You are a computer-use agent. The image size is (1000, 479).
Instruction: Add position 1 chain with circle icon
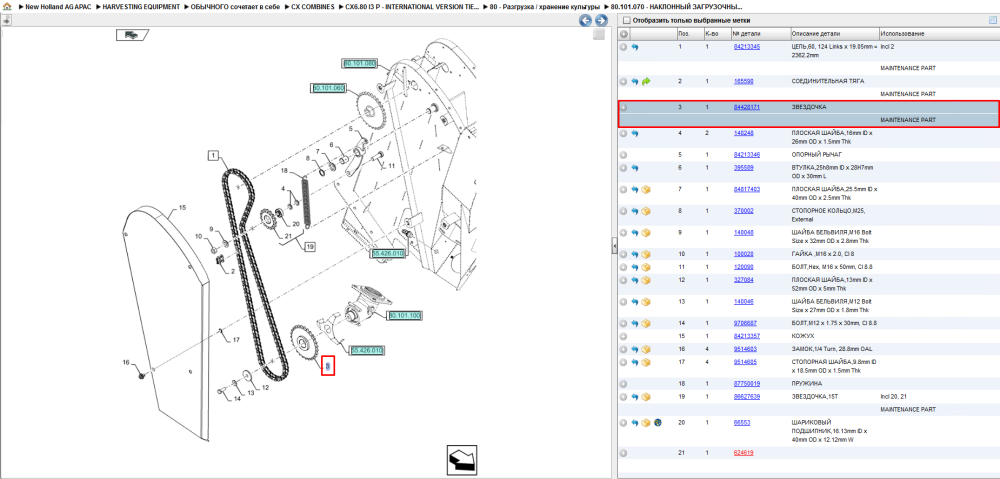tap(624, 47)
